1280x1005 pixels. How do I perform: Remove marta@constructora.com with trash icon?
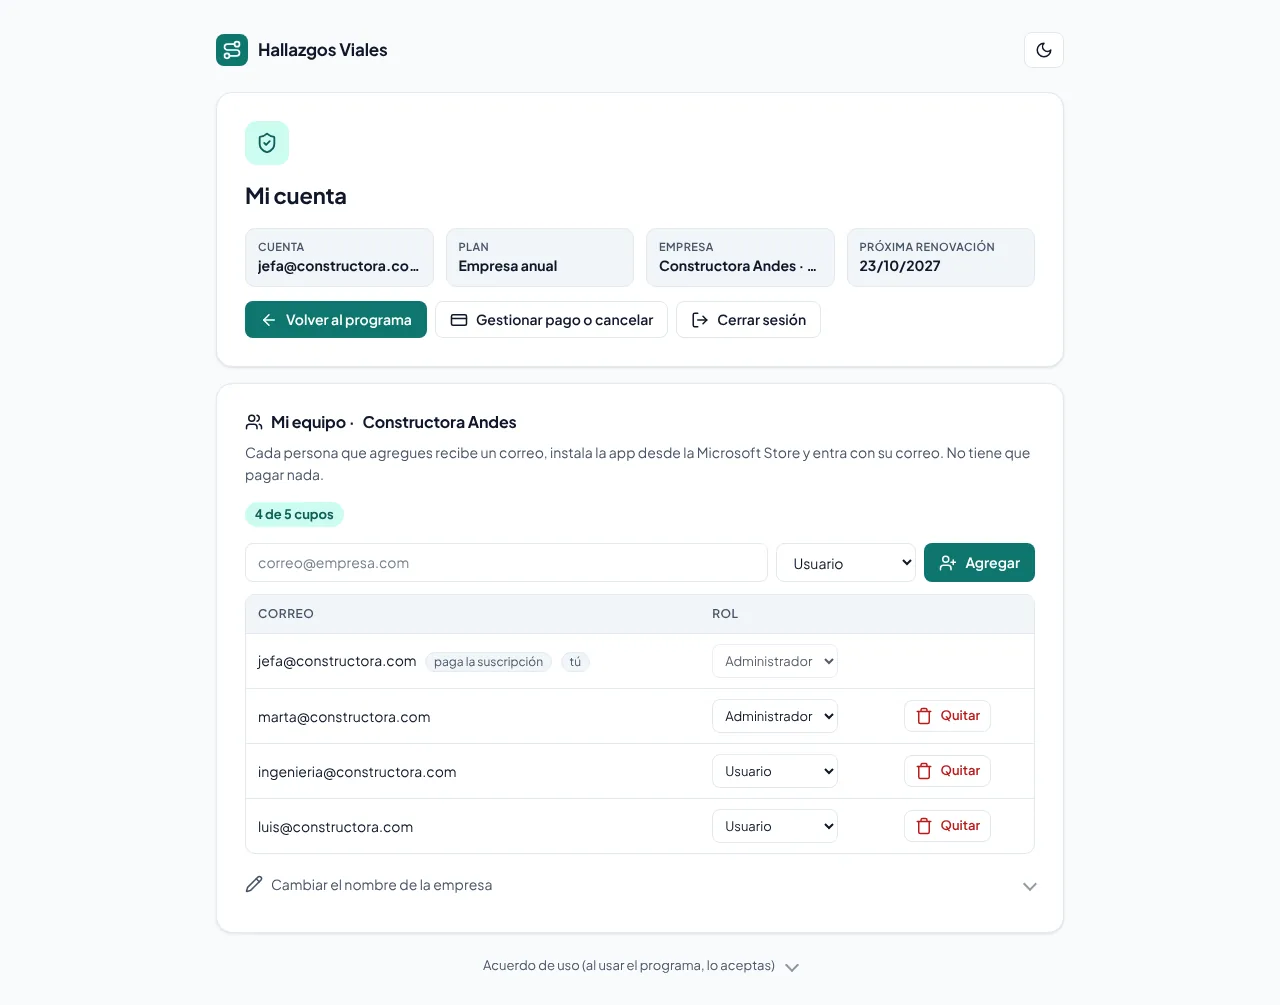[x=924, y=716]
